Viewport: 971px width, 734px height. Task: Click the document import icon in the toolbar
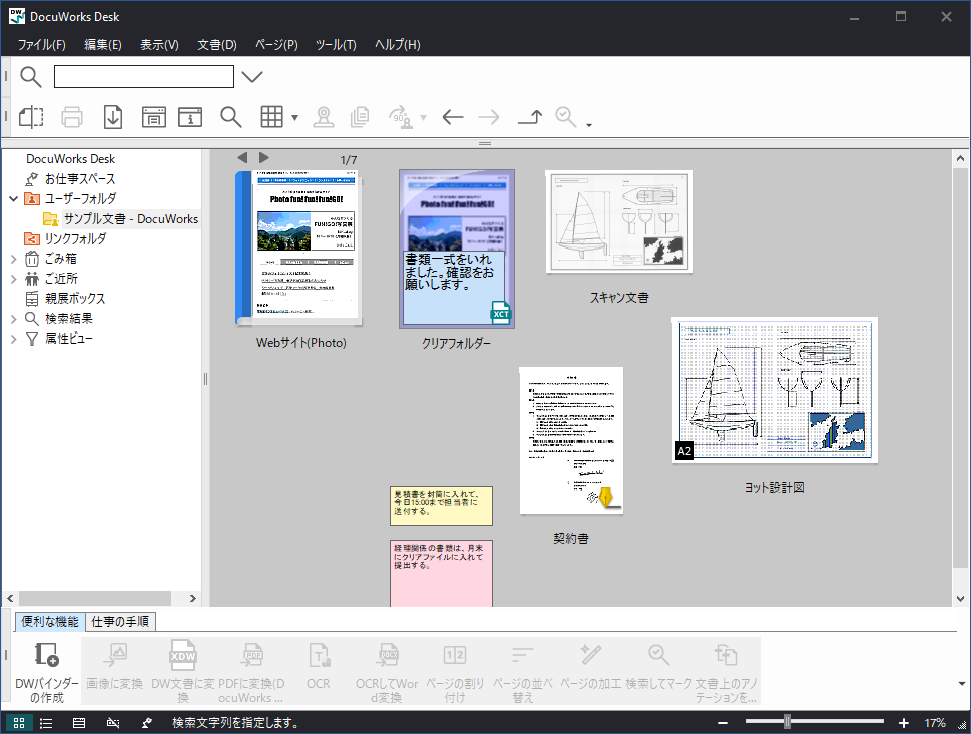pyautogui.click(x=112, y=117)
